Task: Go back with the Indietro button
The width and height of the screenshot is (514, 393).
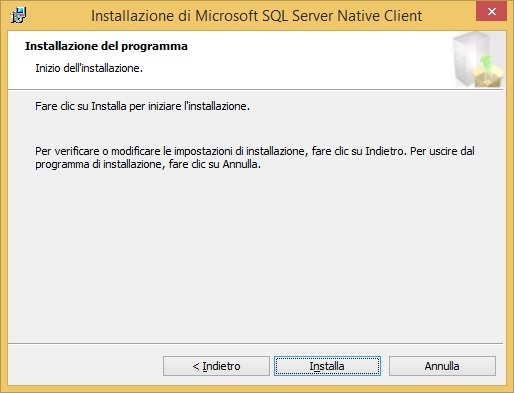Action: click(x=216, y=366)
